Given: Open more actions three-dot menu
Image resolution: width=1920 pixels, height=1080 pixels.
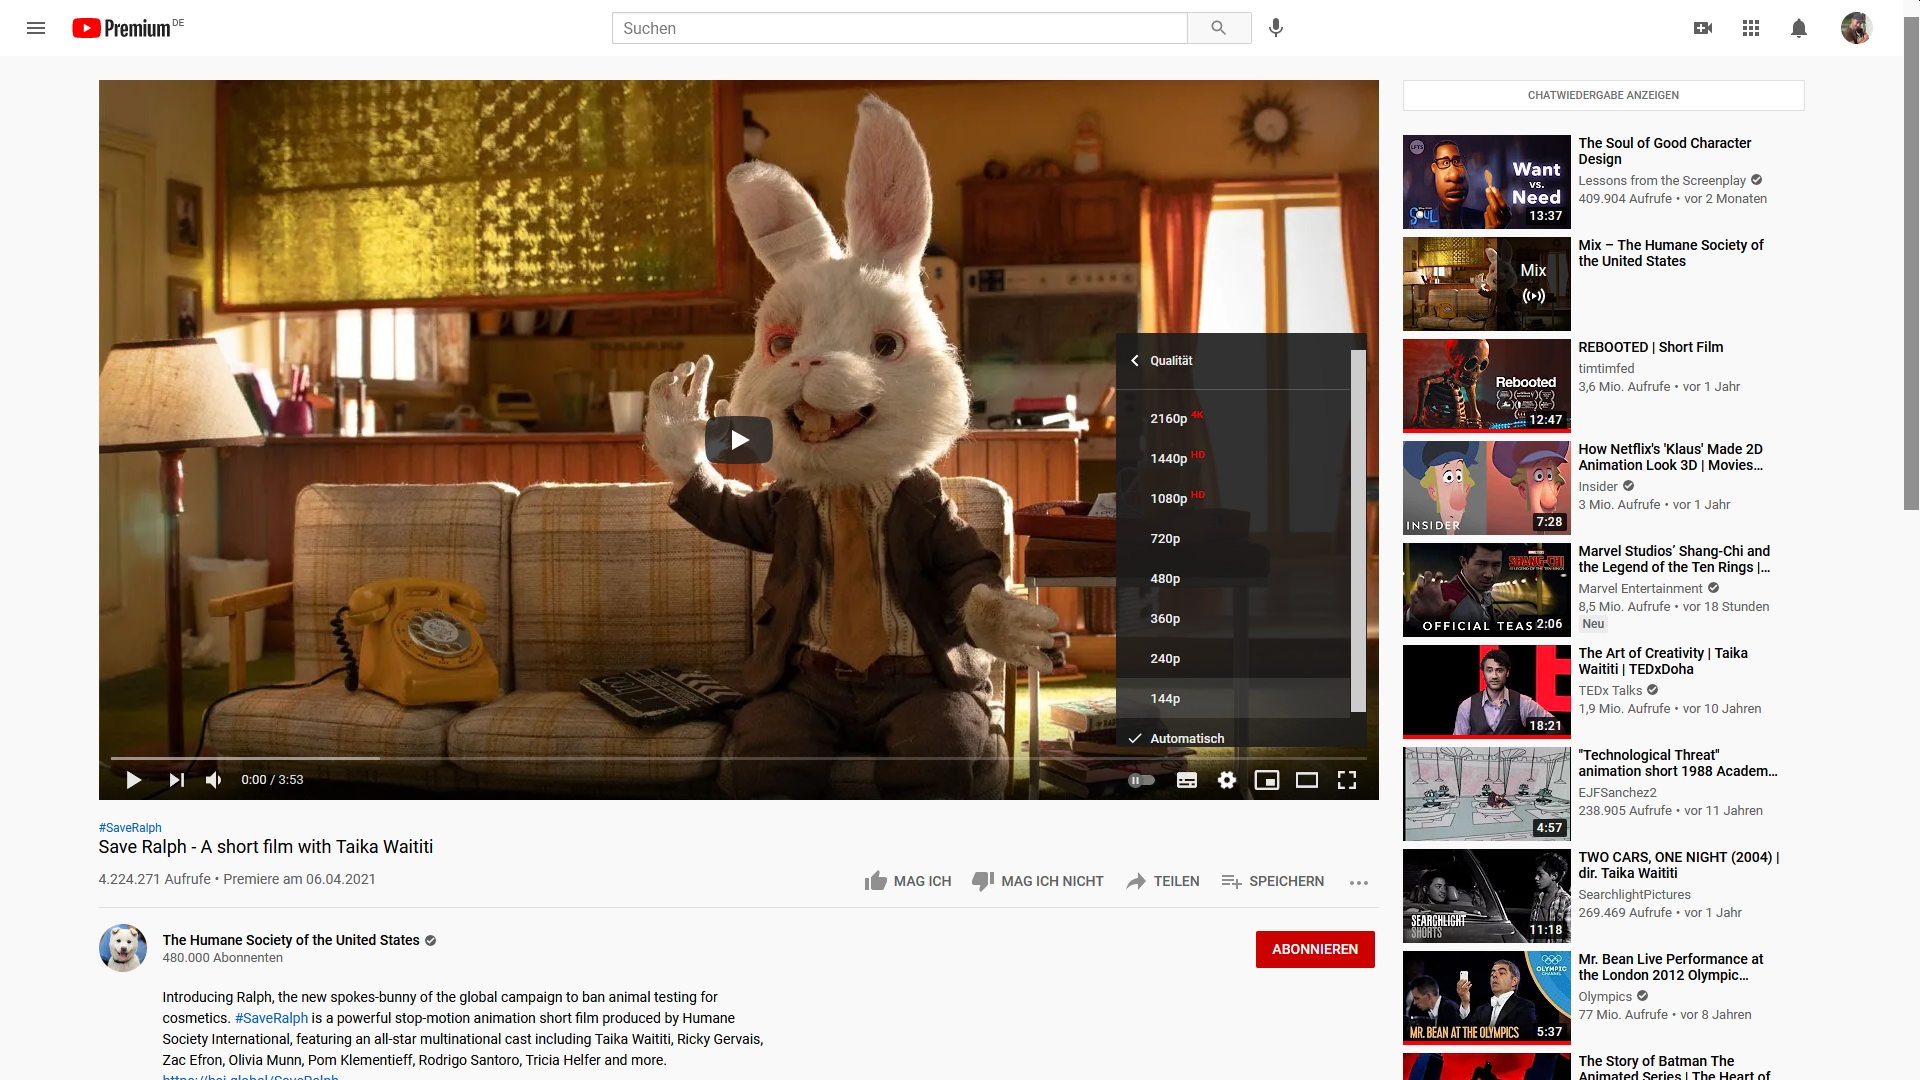Looking at the screenshot, I should (1358, 882).
